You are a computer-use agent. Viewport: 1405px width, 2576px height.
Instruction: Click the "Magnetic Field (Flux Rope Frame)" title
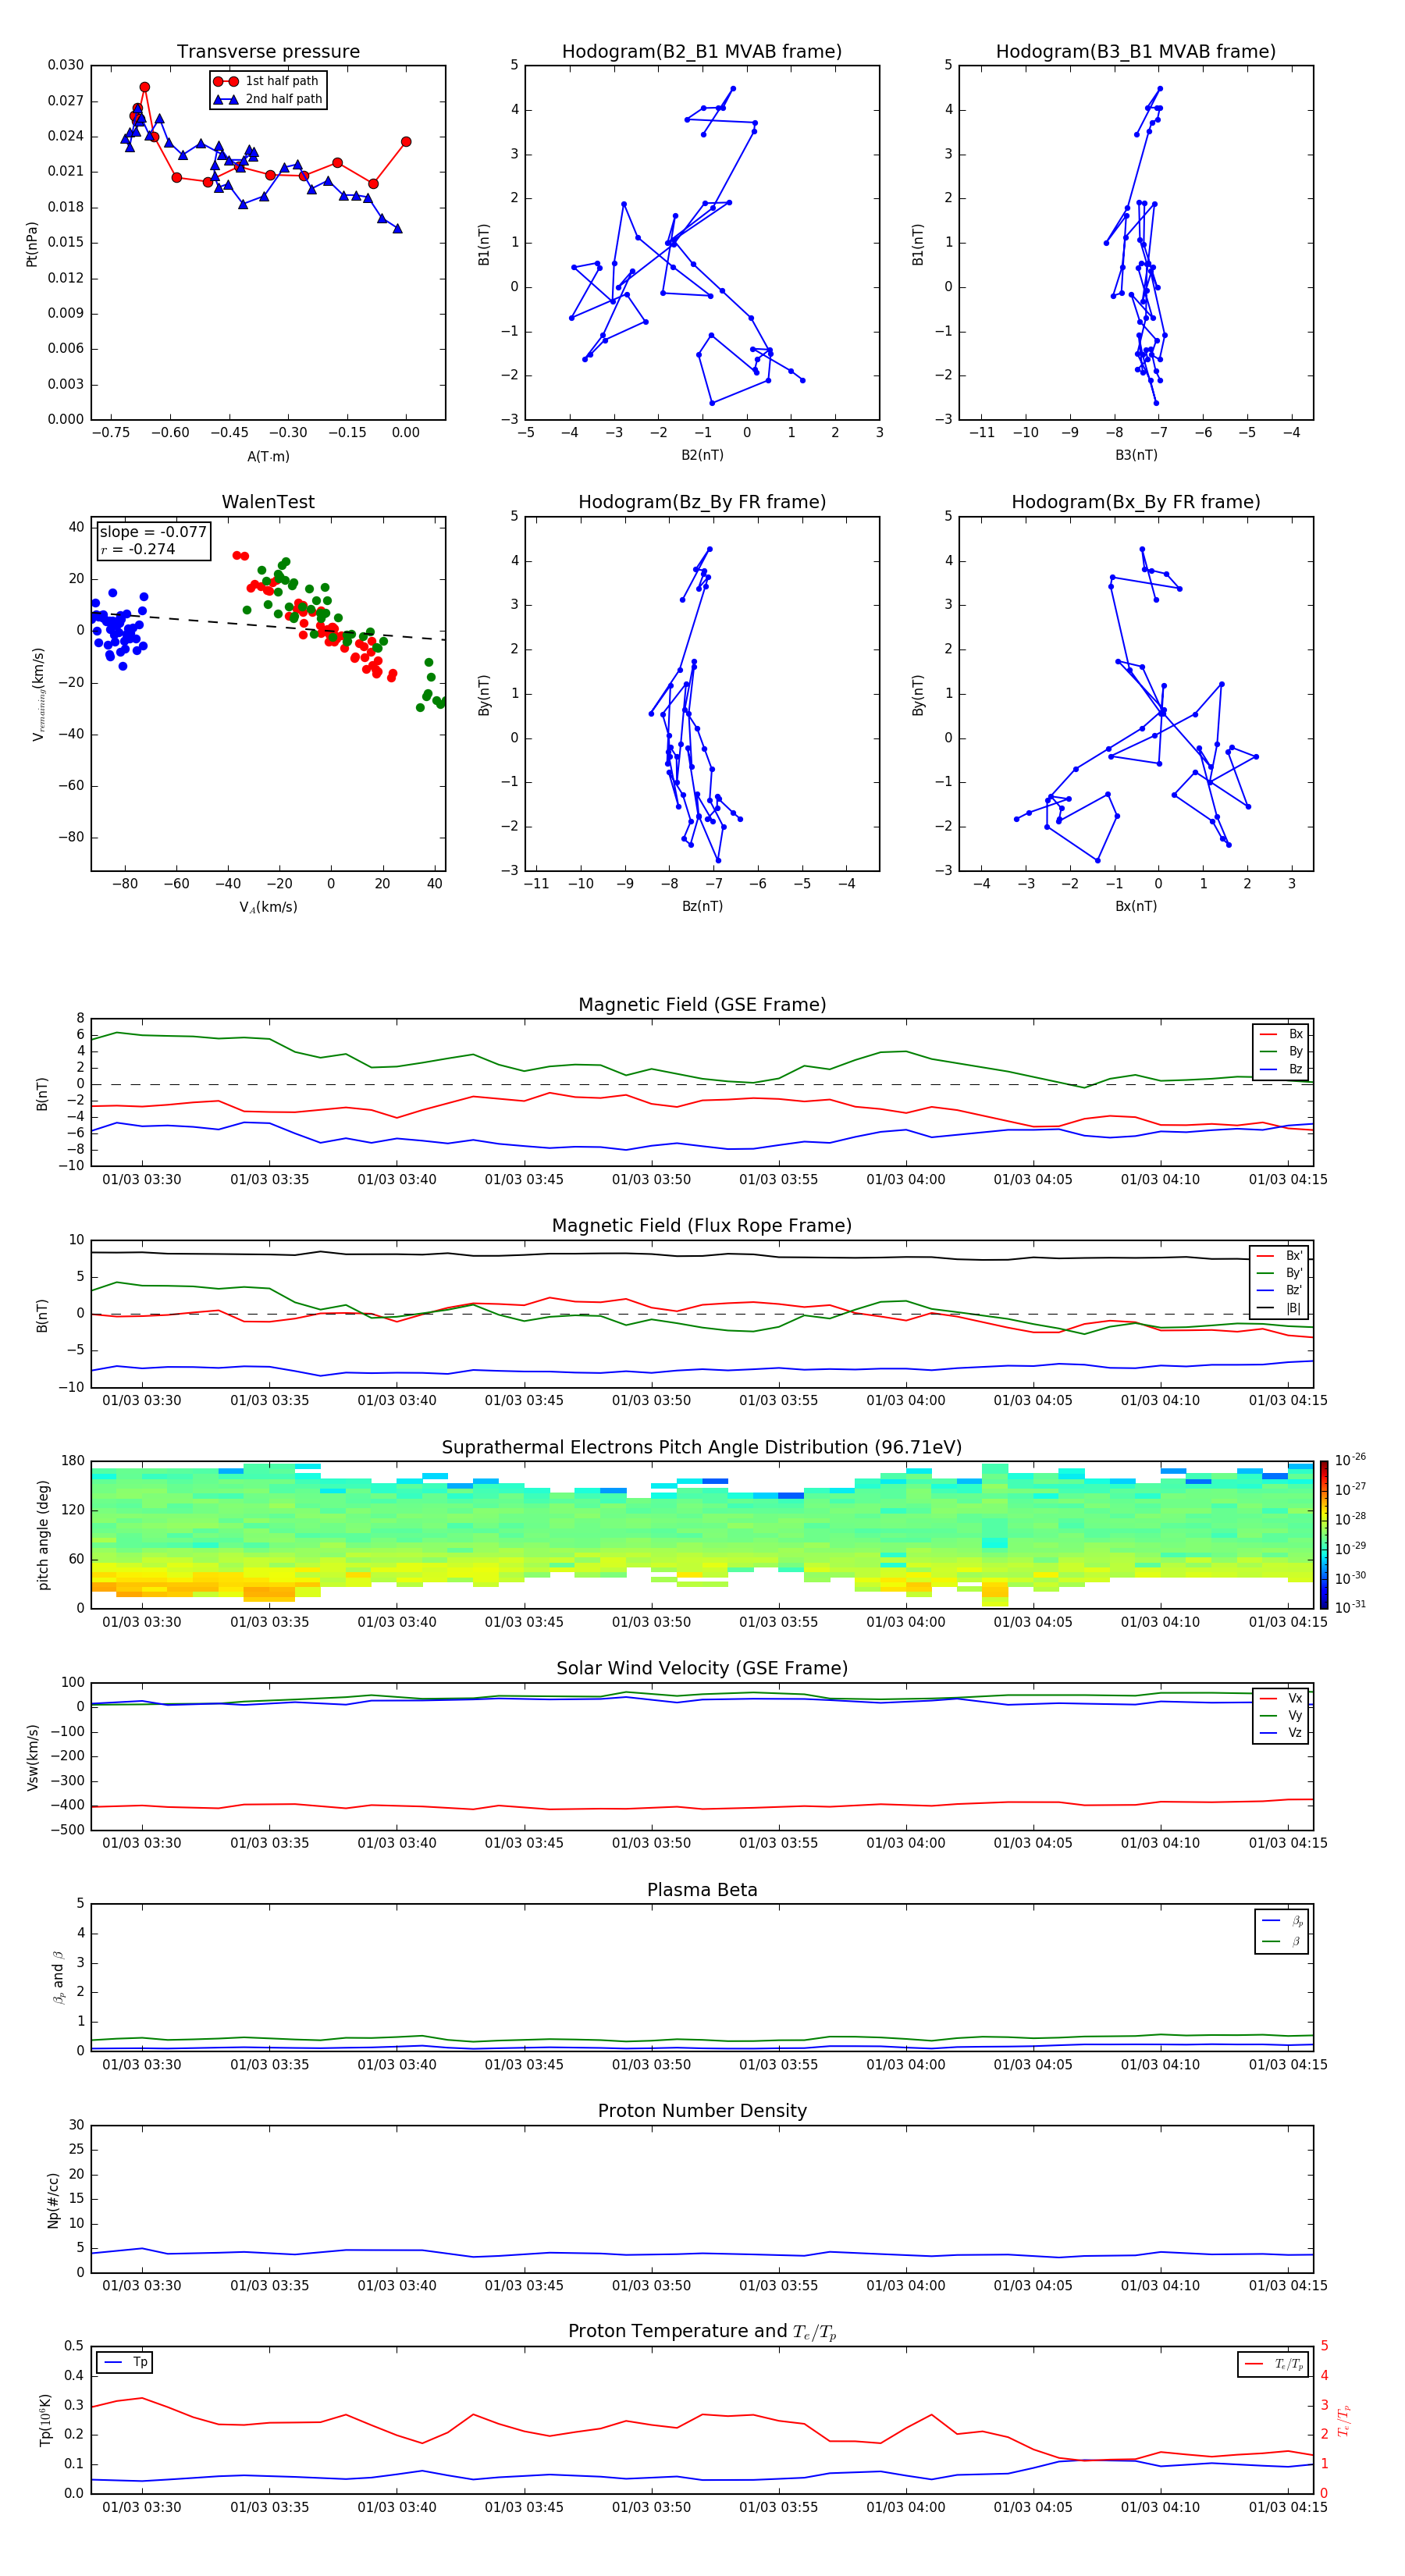pos(702,1226)
